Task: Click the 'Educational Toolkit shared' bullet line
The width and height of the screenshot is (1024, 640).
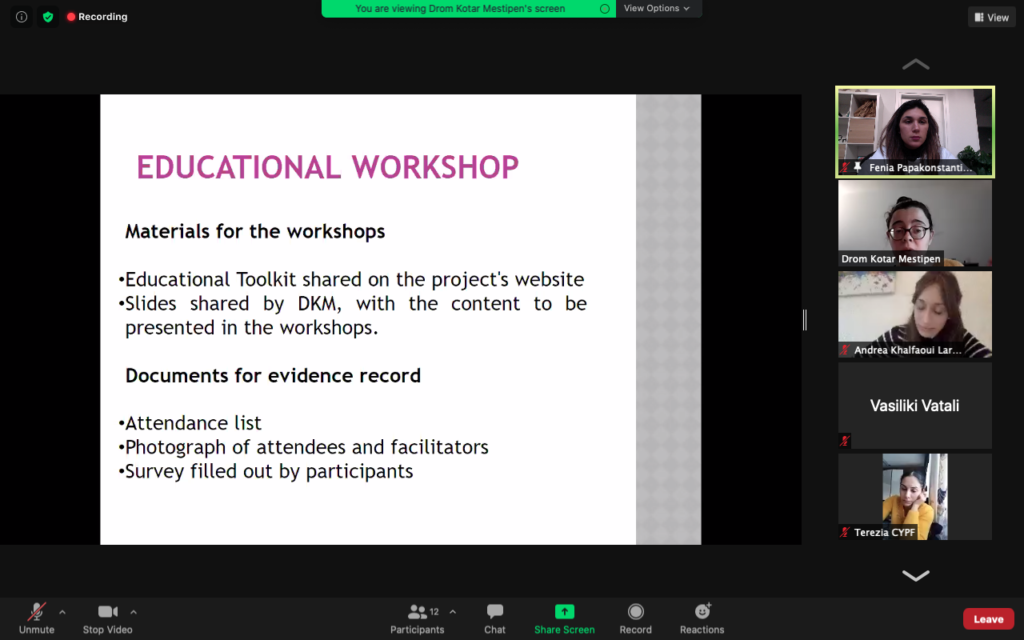Action: pyautogui.click(x=351, y=280)
